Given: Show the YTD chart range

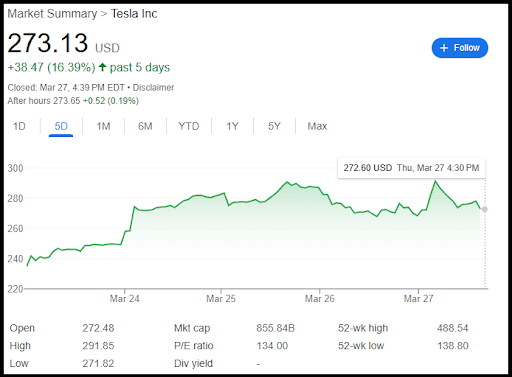Looking at the screenshot, I should [x=189, y=126].
